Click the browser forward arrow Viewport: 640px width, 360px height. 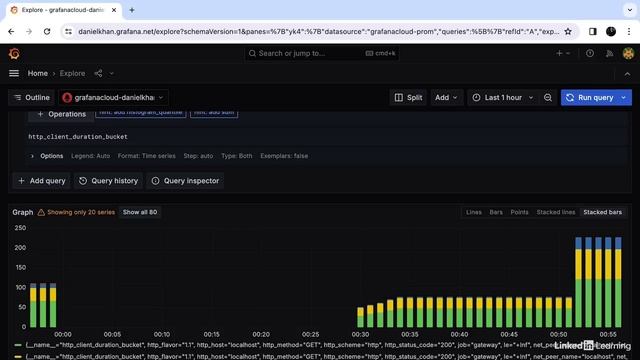pos(29,31)
